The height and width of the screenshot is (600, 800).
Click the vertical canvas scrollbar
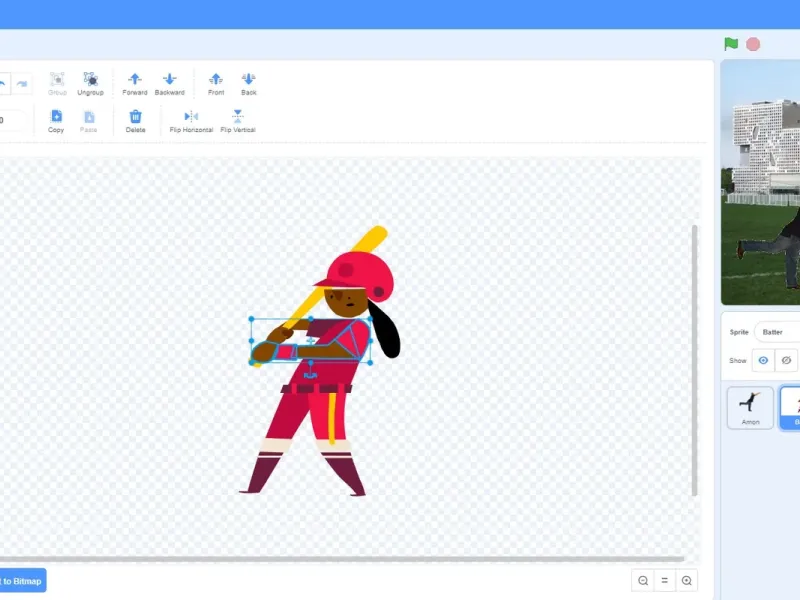(x=694, y=360)
